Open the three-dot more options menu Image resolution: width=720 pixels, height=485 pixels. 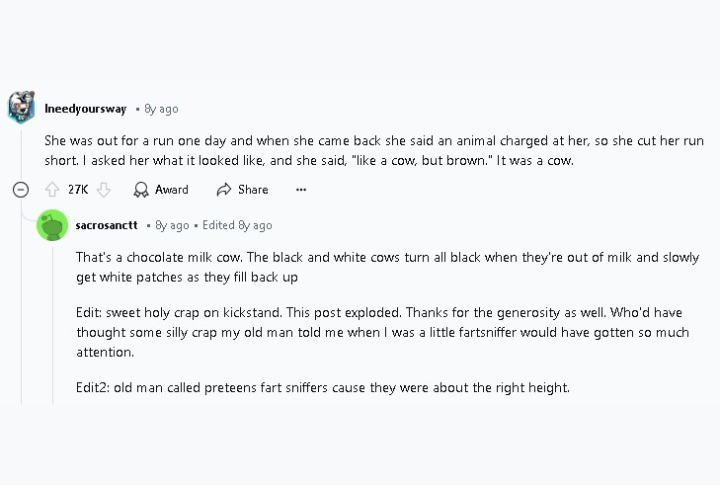301,190
